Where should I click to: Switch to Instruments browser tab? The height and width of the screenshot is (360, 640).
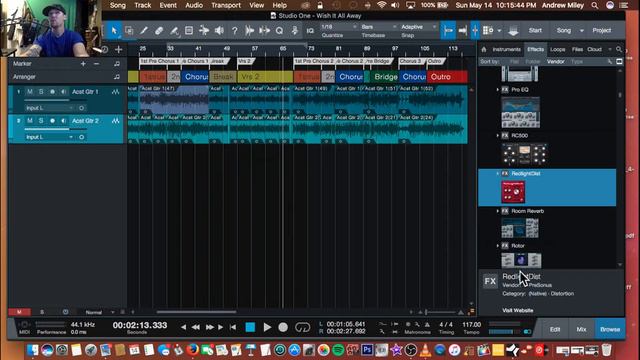click(x=507, y=49)
